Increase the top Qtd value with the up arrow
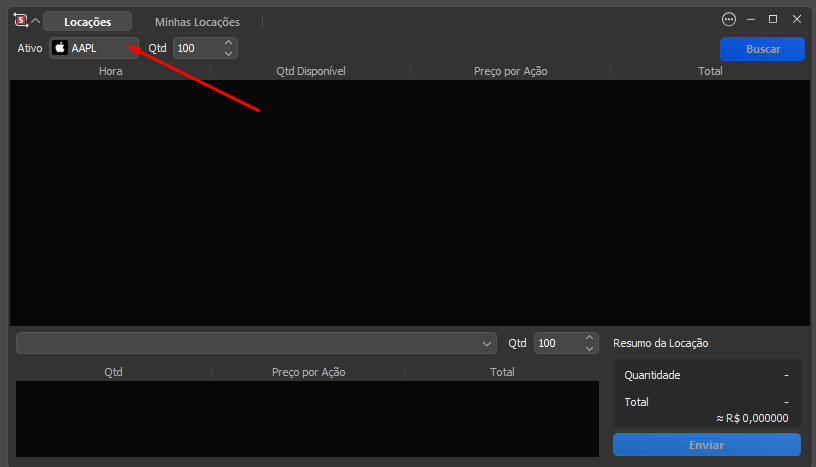816x467 pixels. (228, 43)
